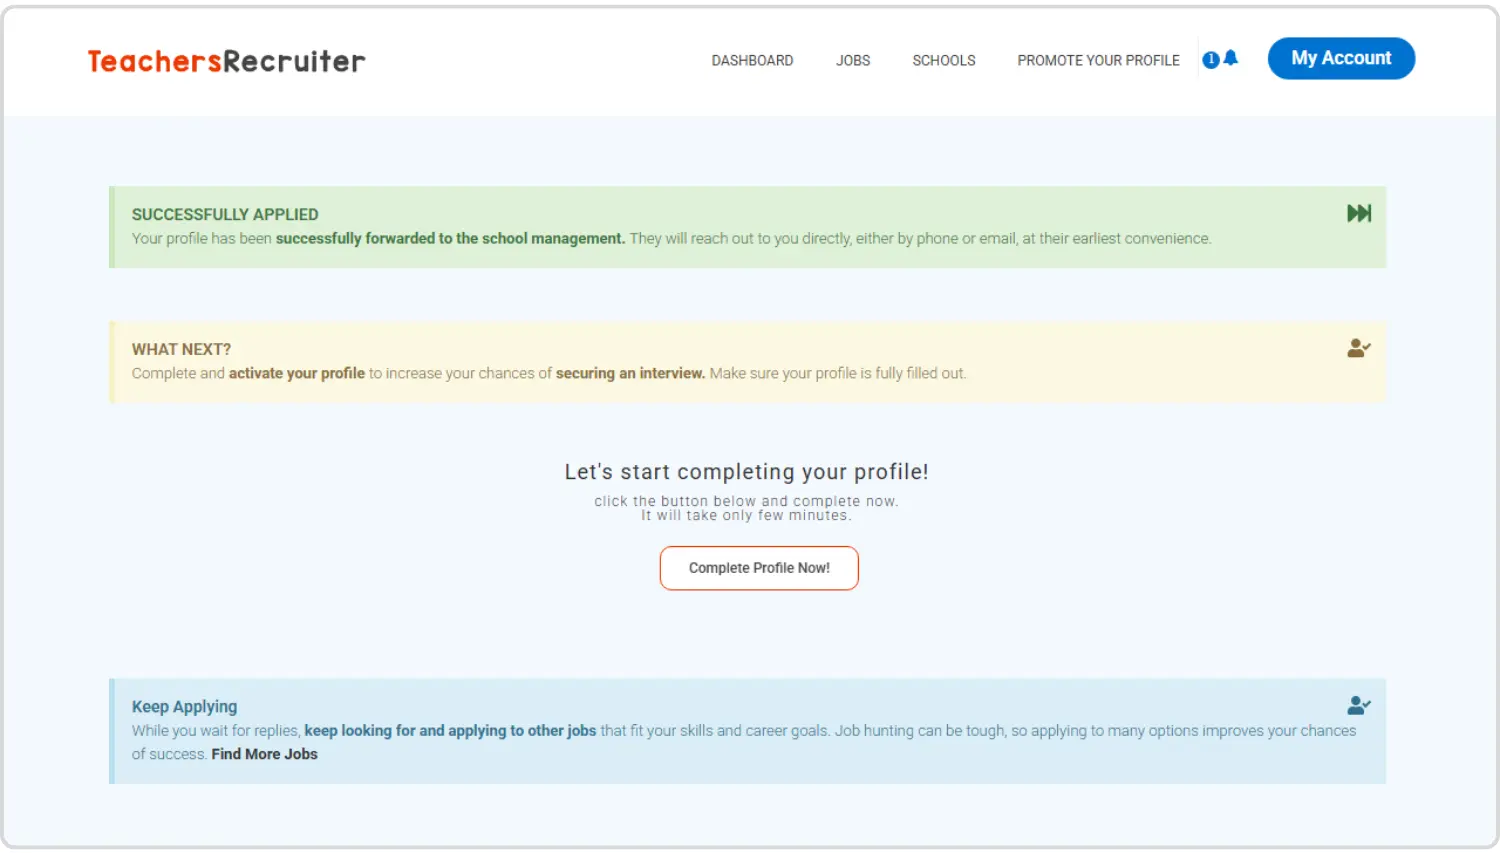Click the user-check icon in the What Next banner
Image resolution: width=1500 pixels, height=853 pixels.
tap(1358, 348)
